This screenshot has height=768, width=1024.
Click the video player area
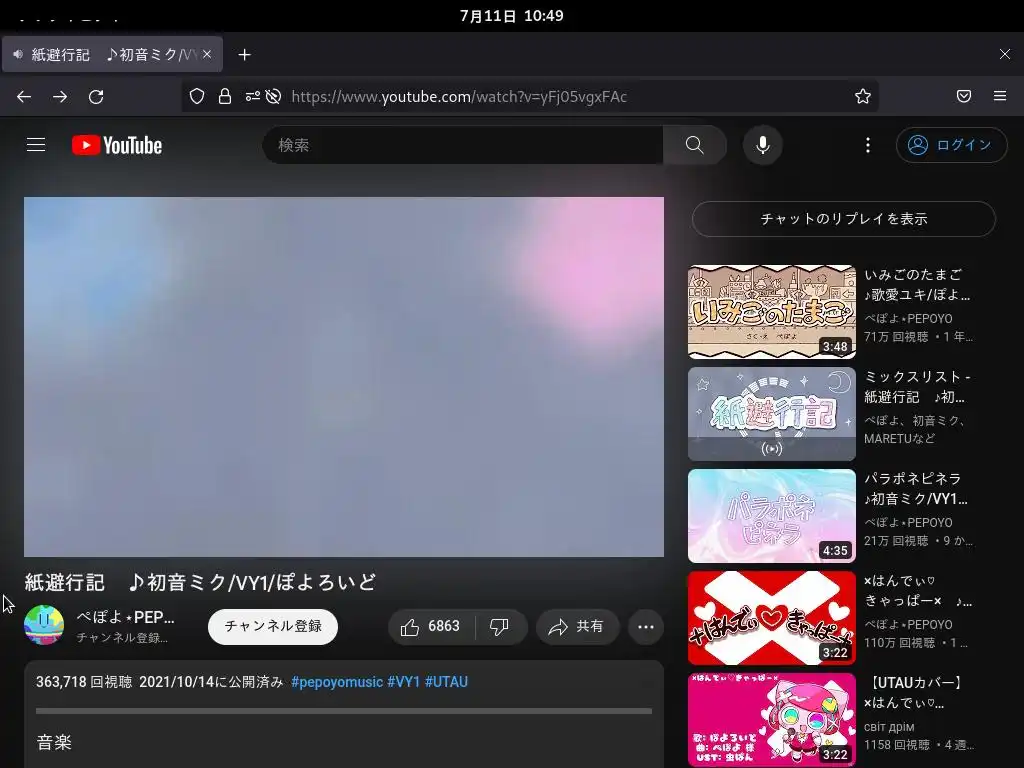click(344, 377)
